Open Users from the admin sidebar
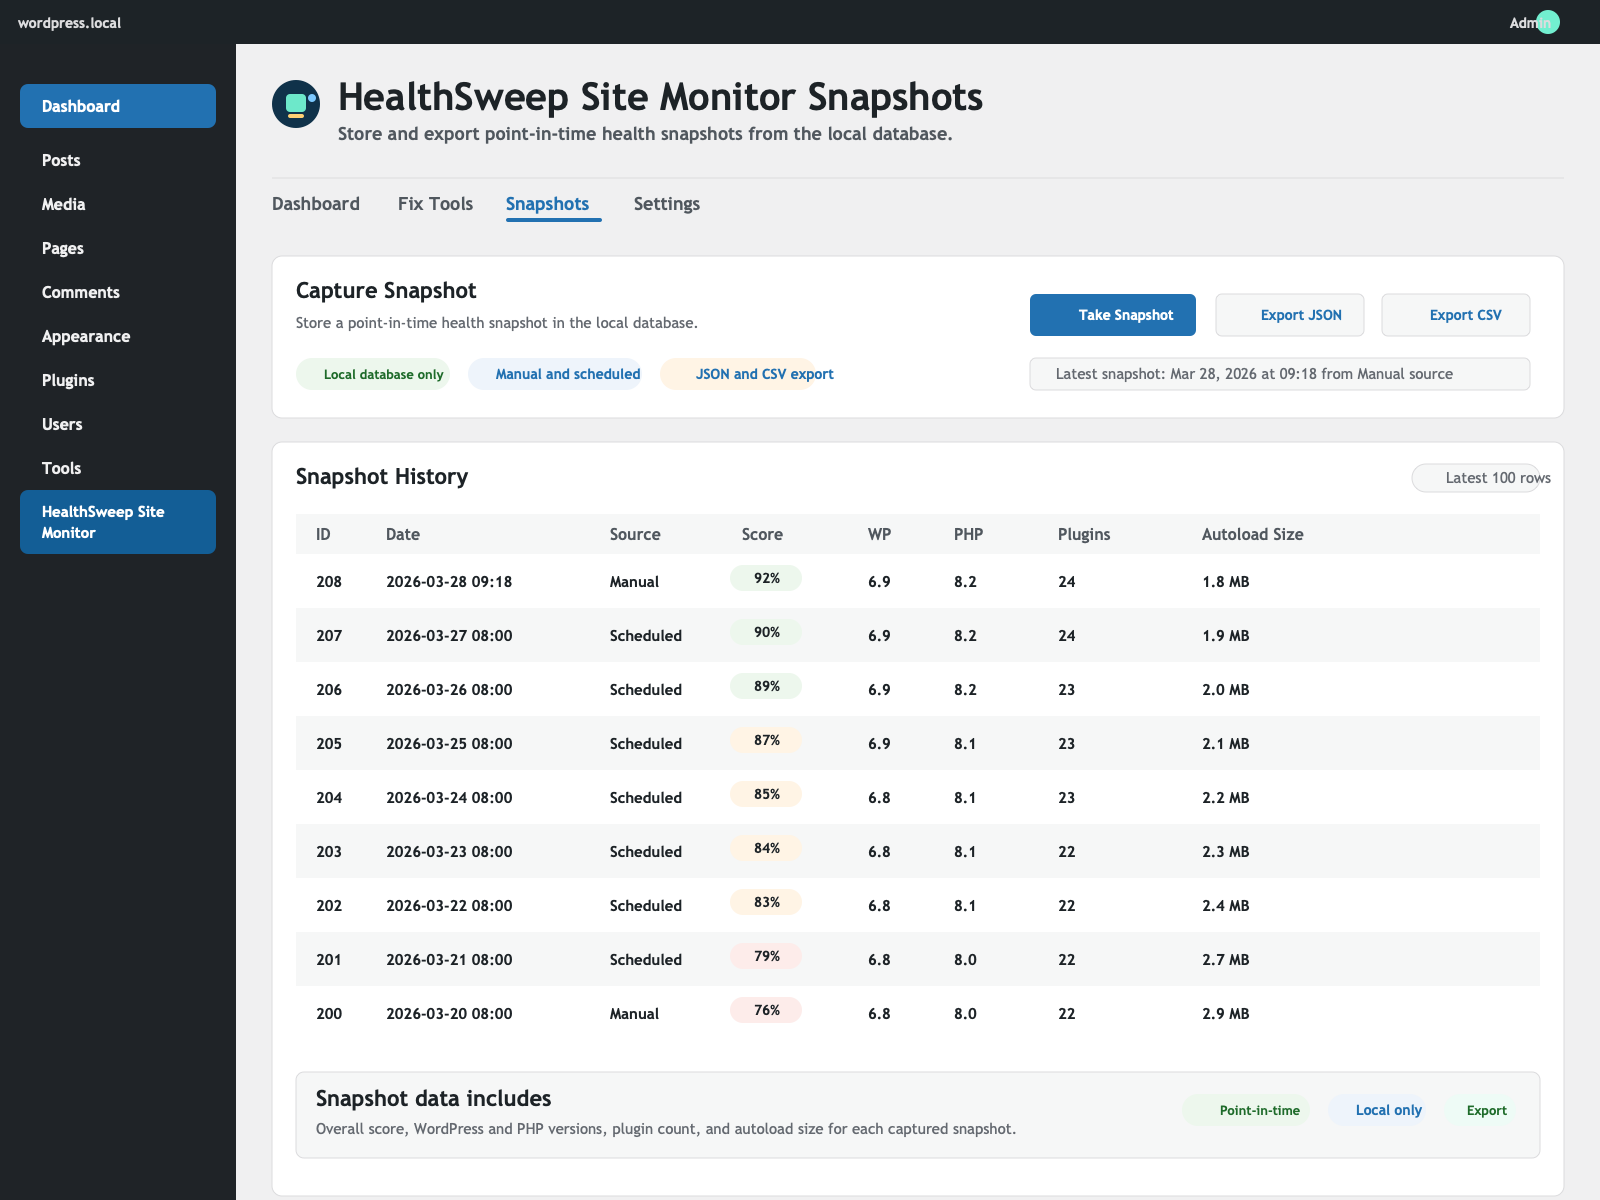1600x1200 pixels. (x=62, y=424)
